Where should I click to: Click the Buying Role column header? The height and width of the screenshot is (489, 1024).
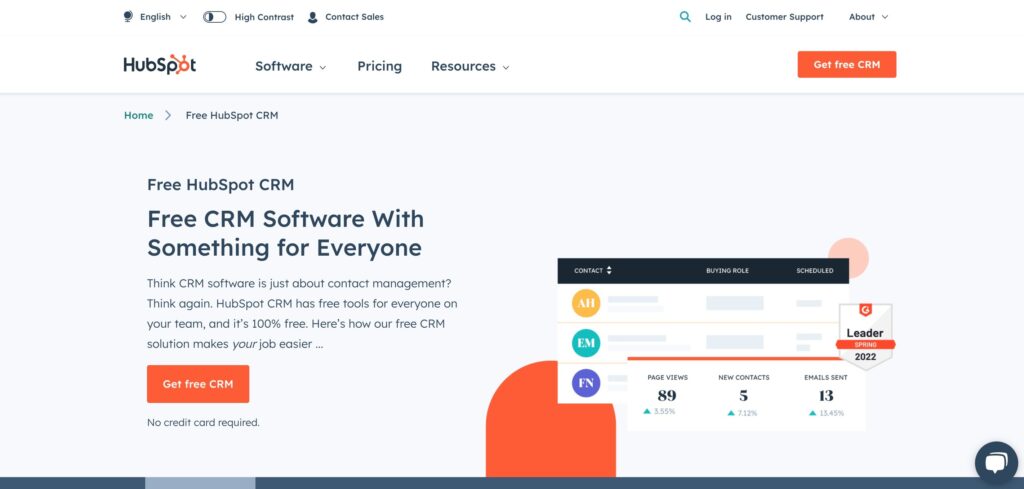click(727, 270)
